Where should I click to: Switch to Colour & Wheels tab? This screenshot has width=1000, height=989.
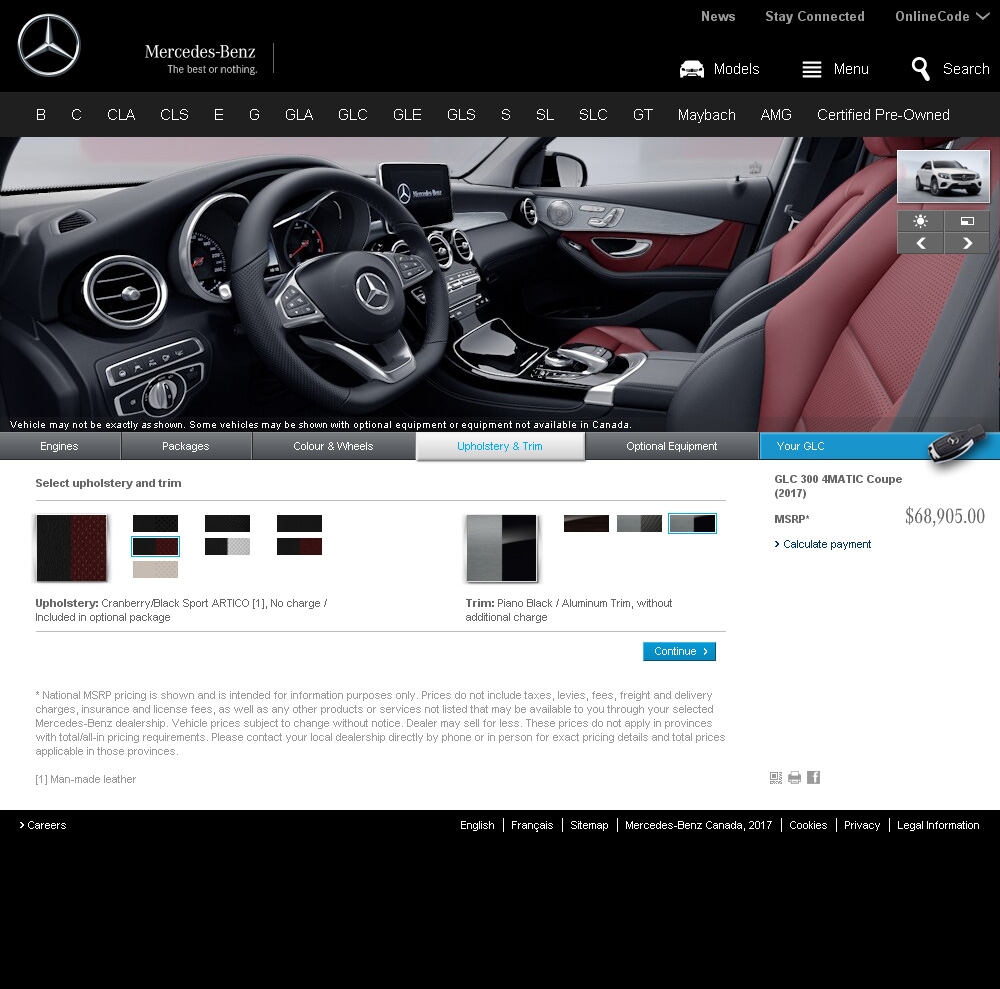tap(333, 446)
